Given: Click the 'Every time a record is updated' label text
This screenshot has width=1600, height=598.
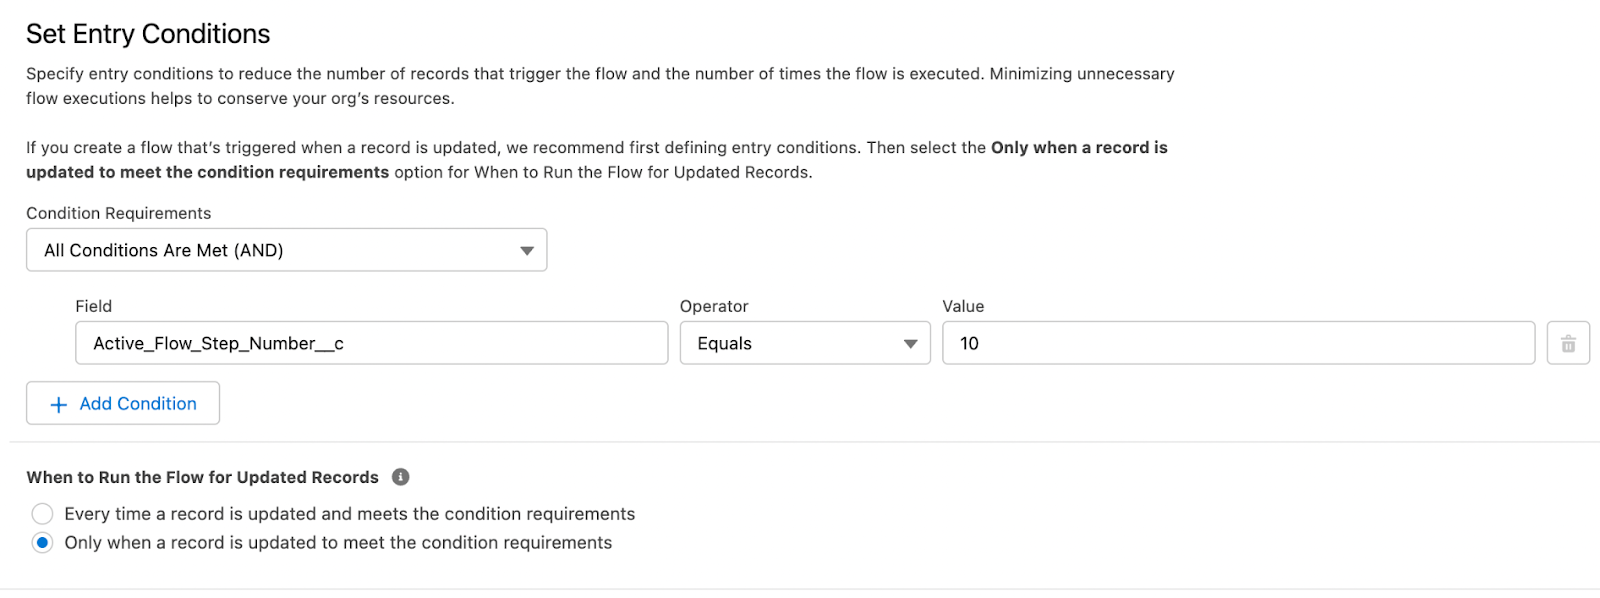Looking at the screenshot, I should coord(349,514).
